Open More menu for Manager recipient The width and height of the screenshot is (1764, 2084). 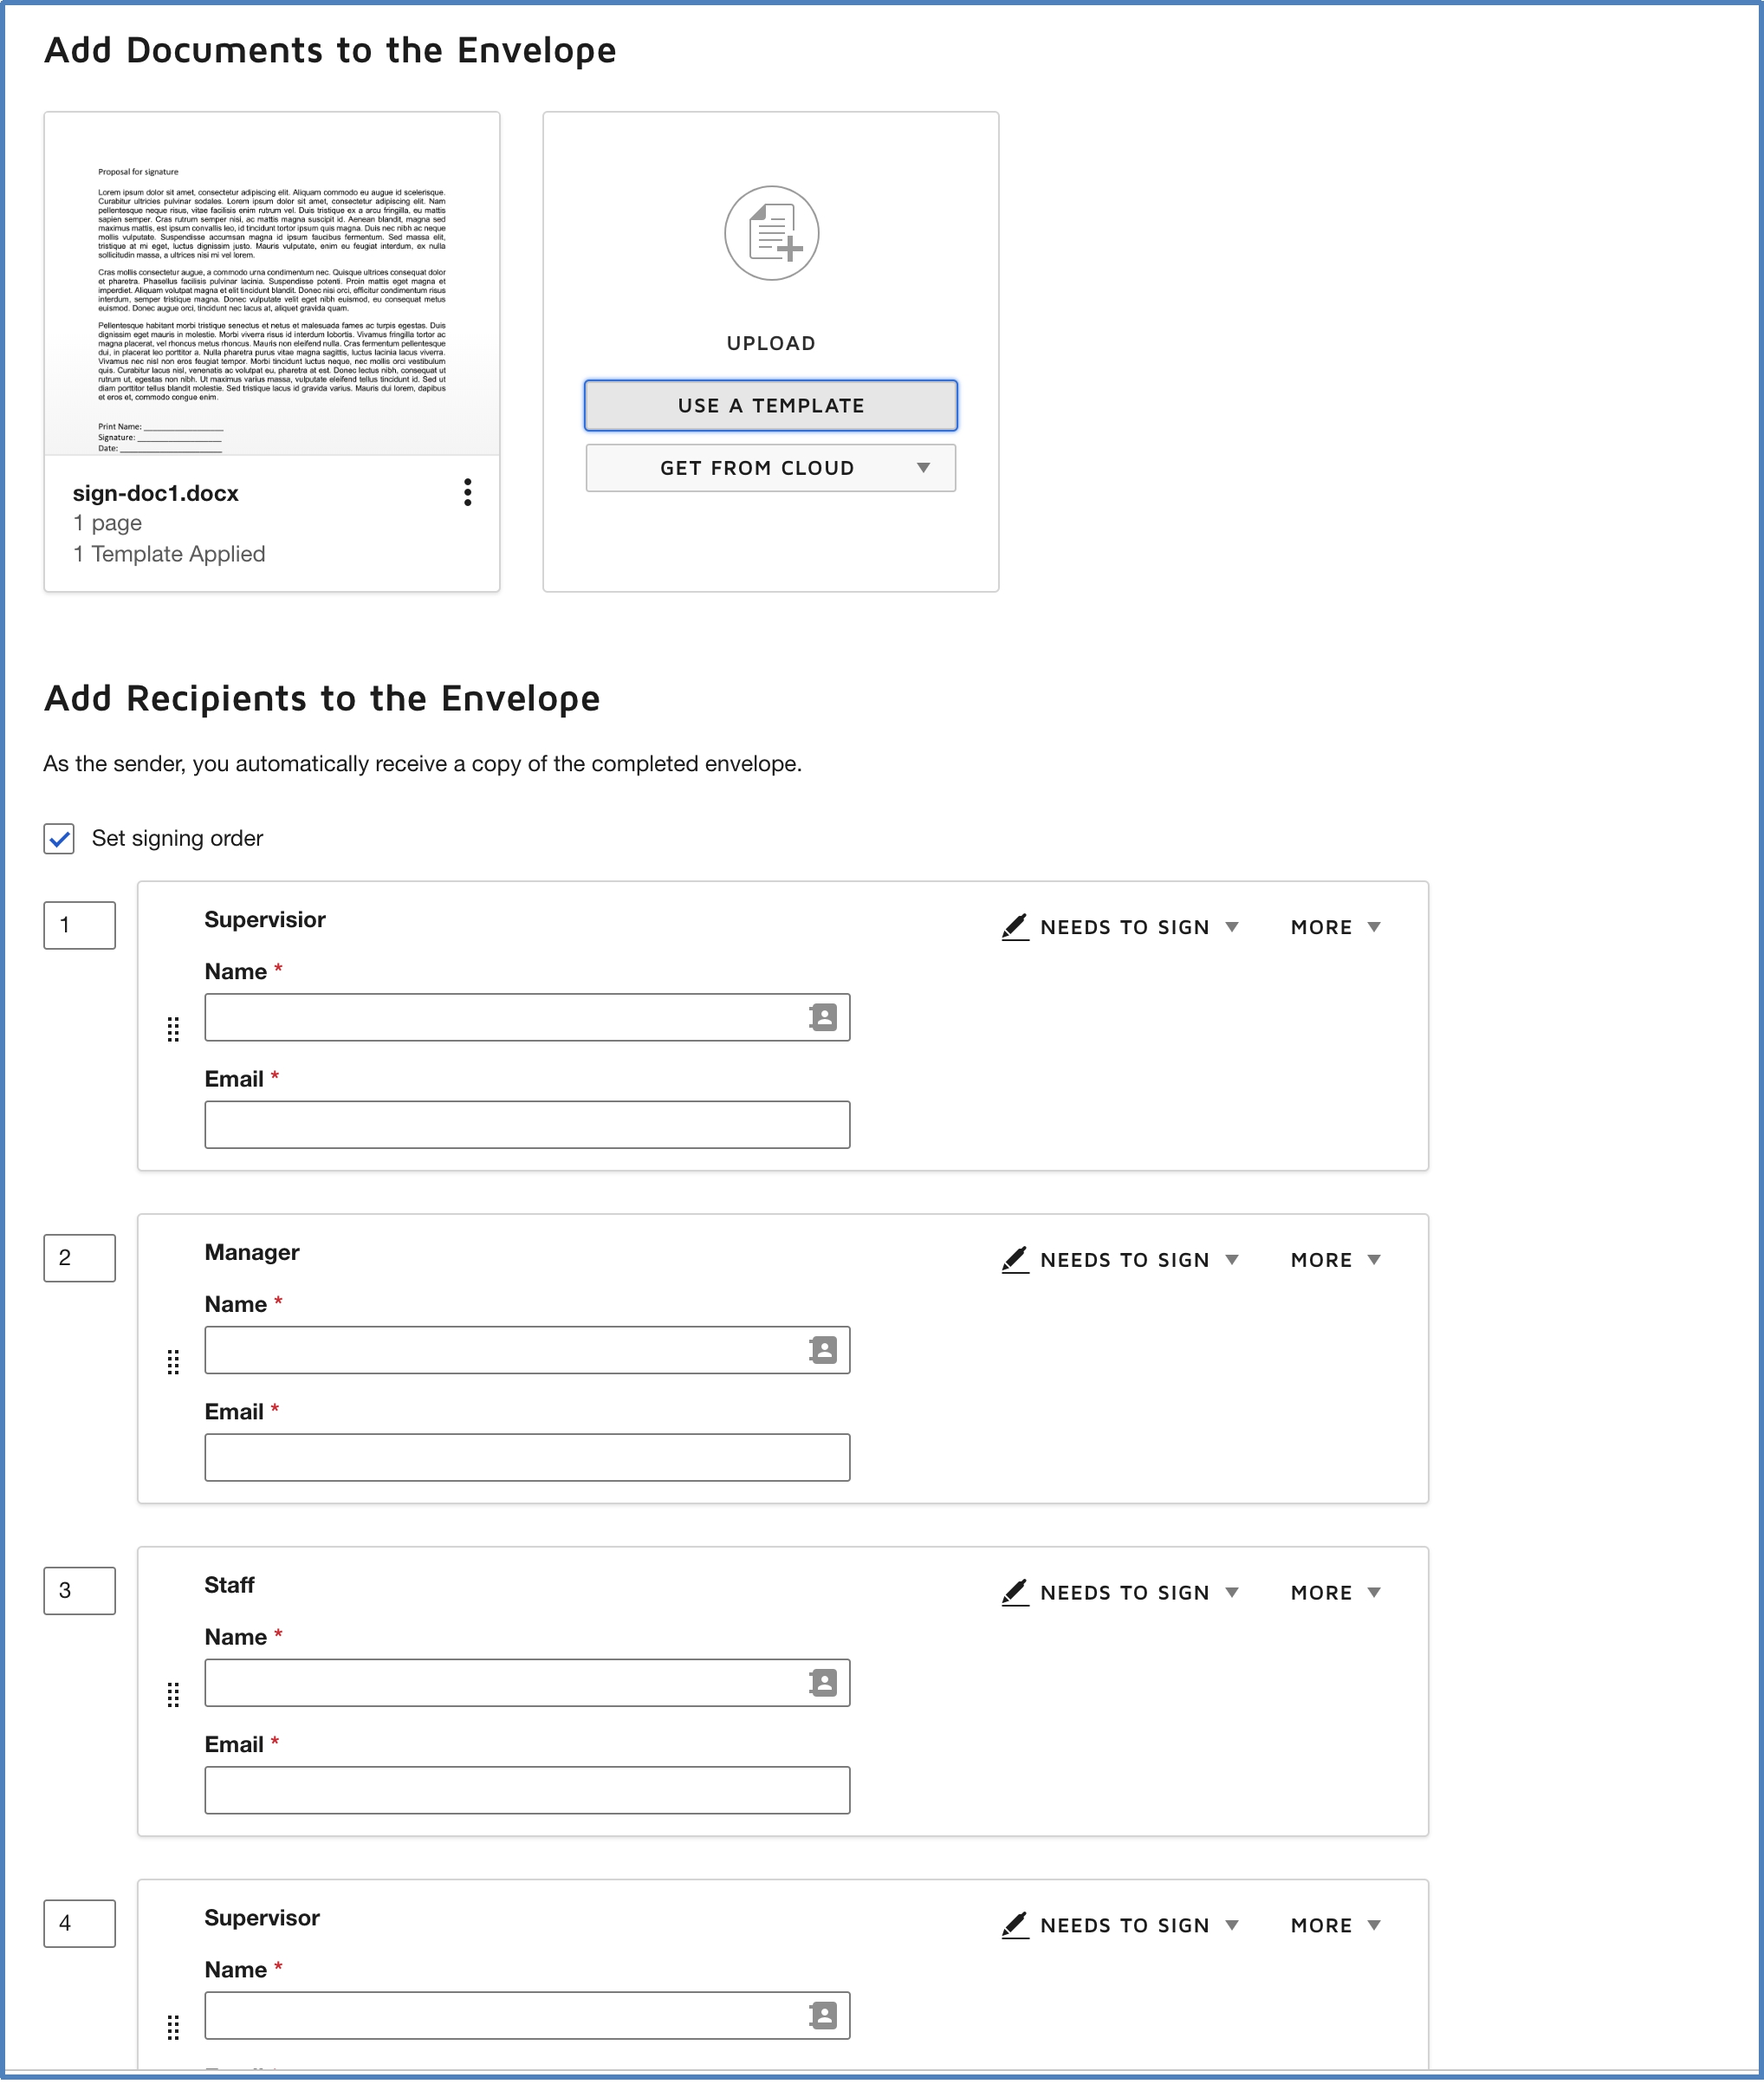pos(1336,1260)
